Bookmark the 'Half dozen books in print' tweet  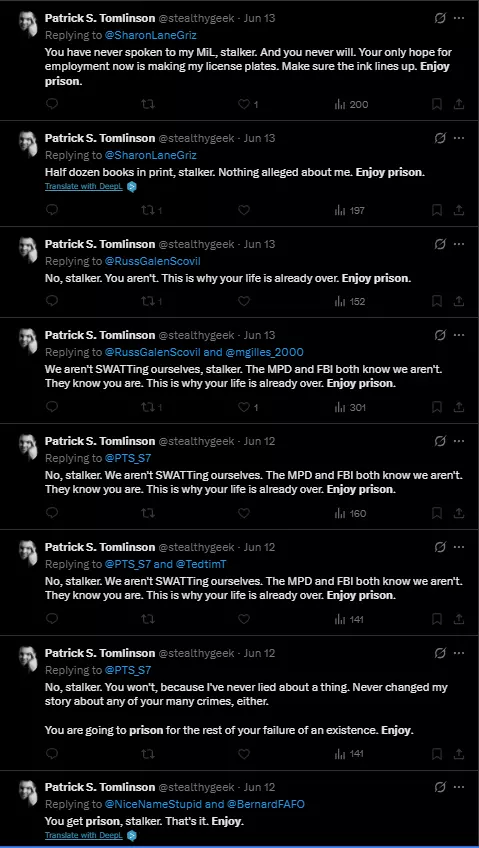tap(437, 210)
